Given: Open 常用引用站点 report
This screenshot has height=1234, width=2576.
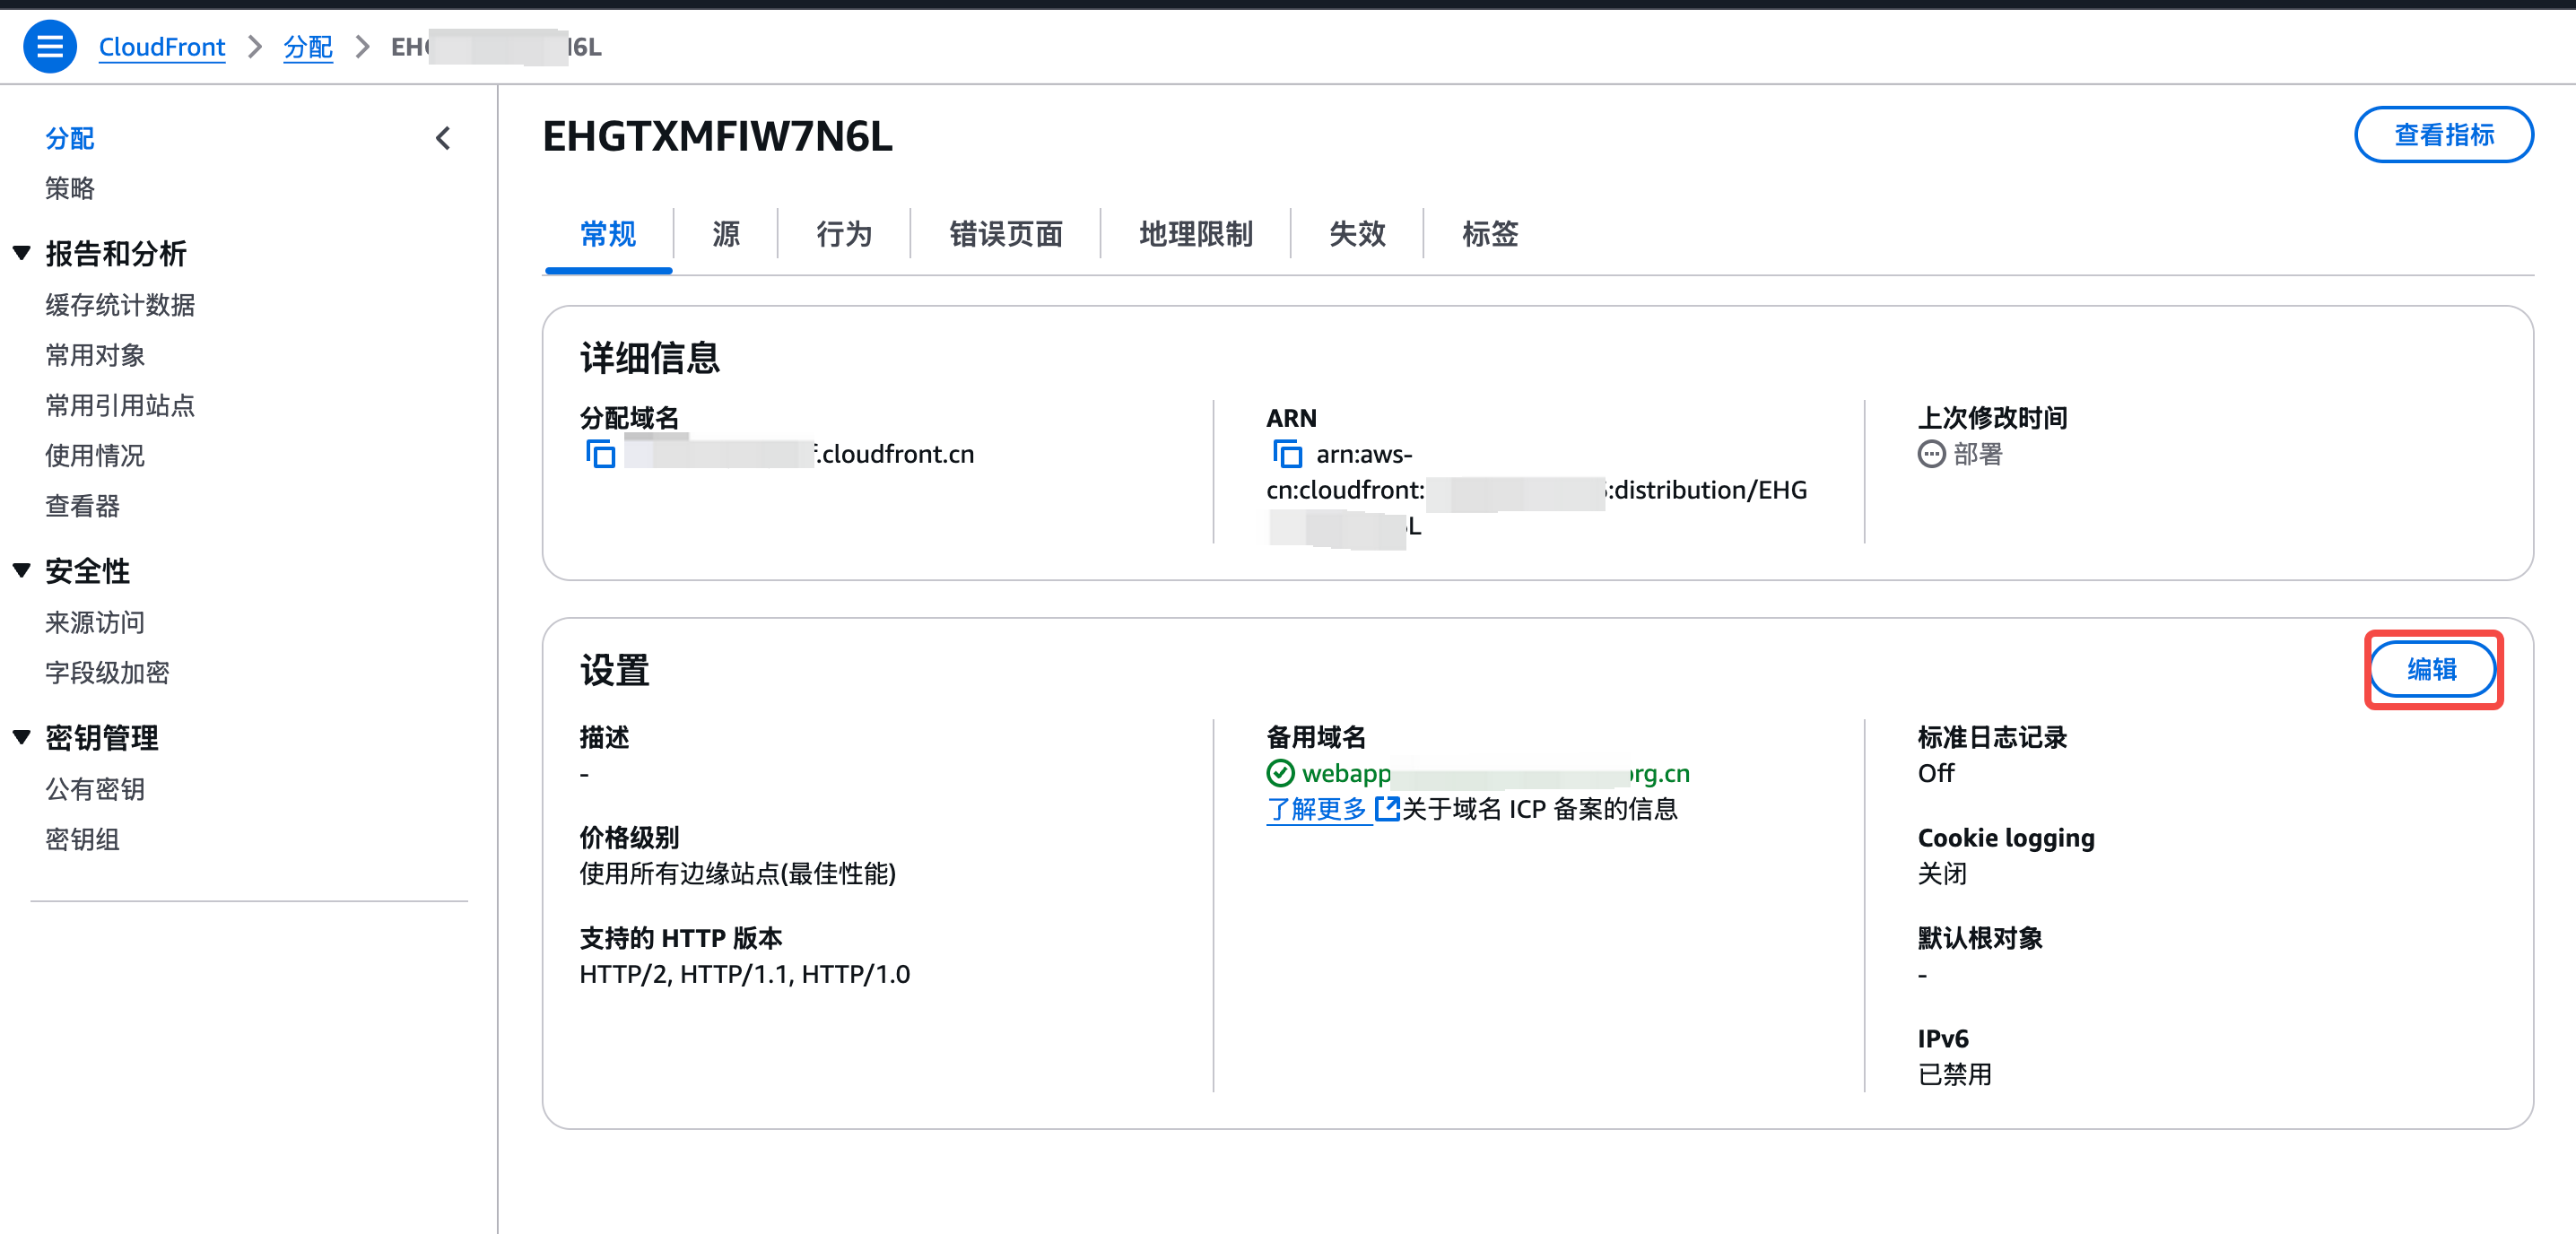Looking at the screenshot, I should pyautogui.click(x=120, y=405).
